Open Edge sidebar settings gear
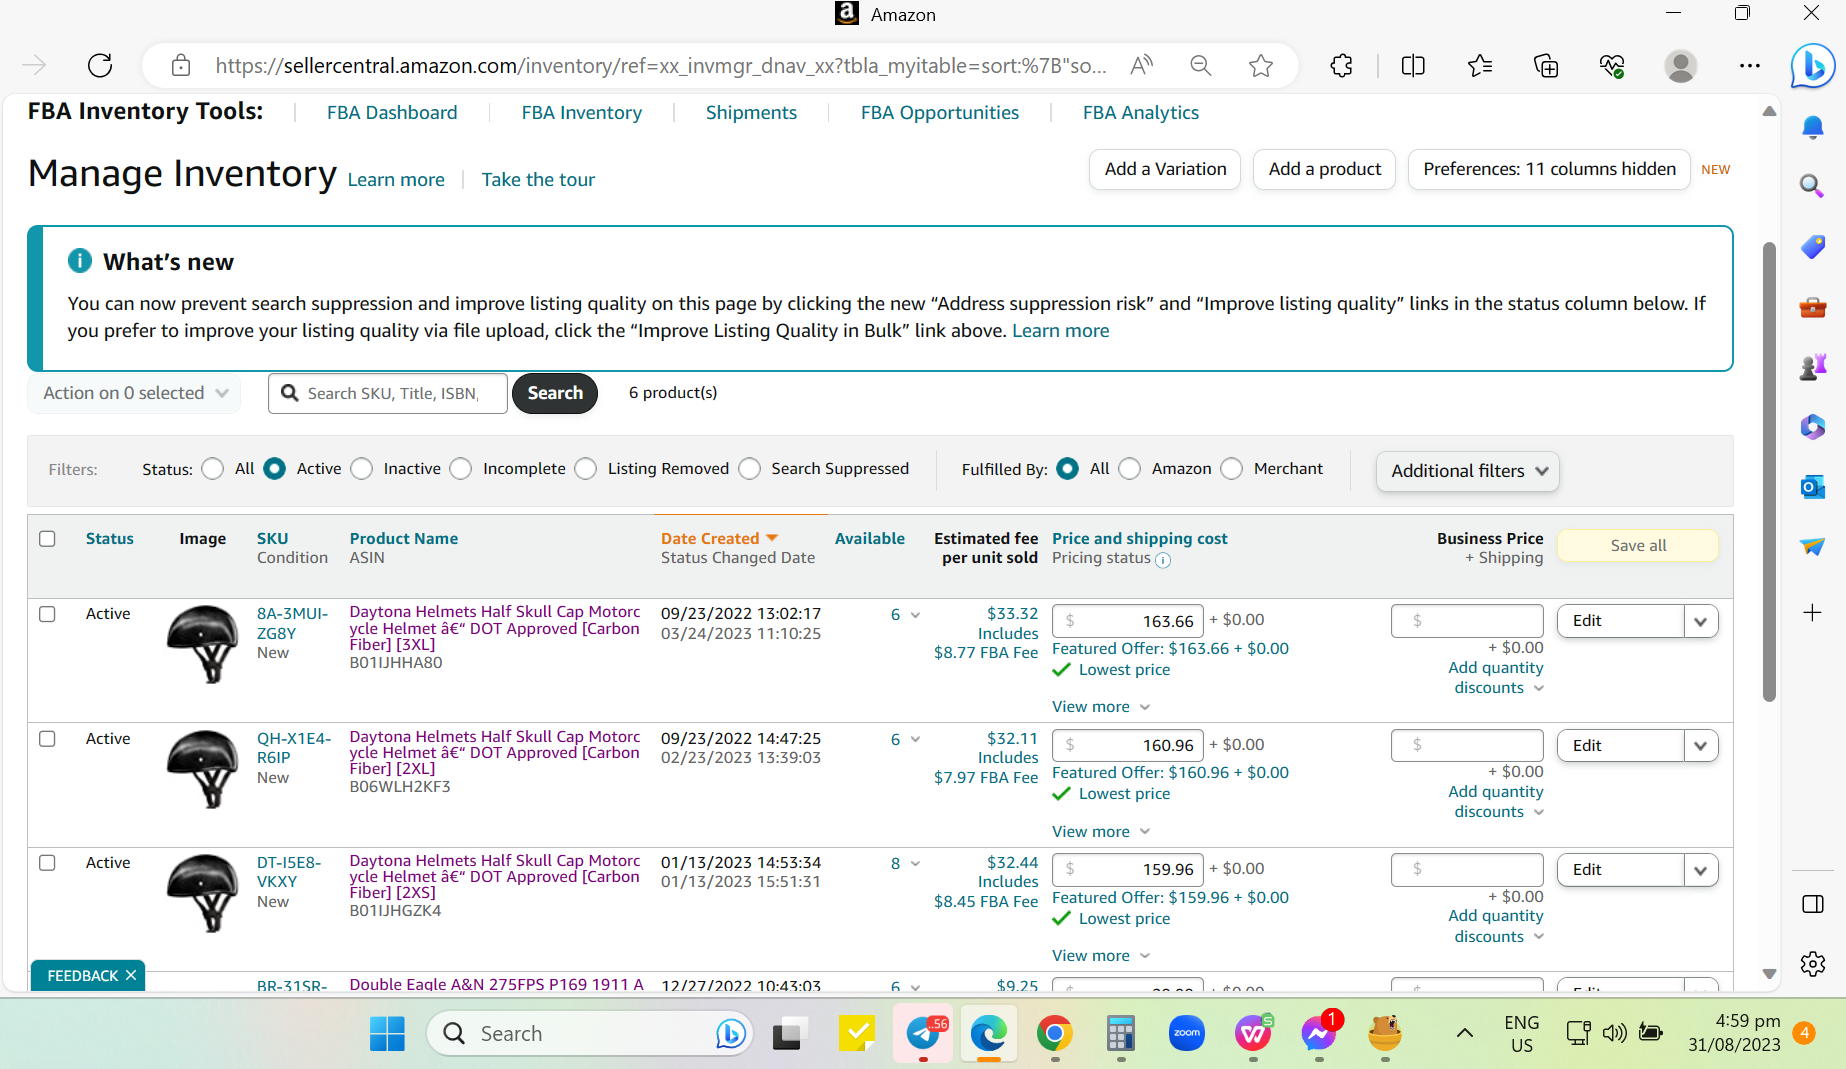The width and height of the screenshot is (1846, 1069). click(1812, 964)
